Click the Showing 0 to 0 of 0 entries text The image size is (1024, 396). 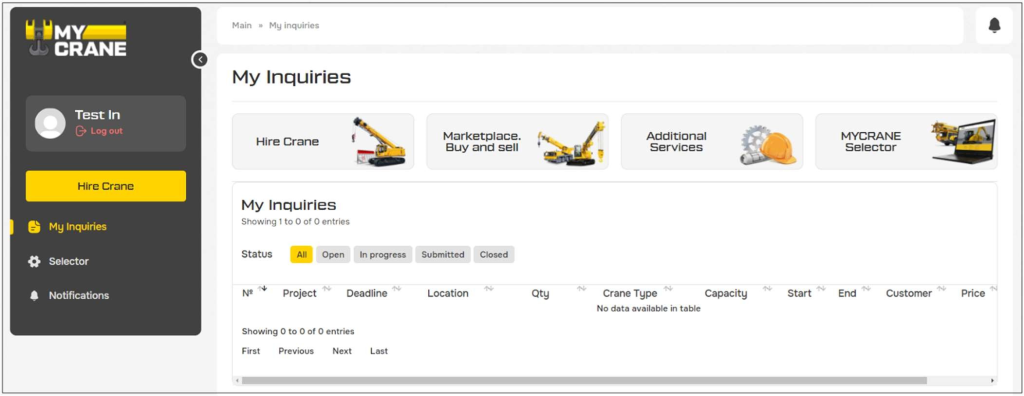(x=298, y=331)
